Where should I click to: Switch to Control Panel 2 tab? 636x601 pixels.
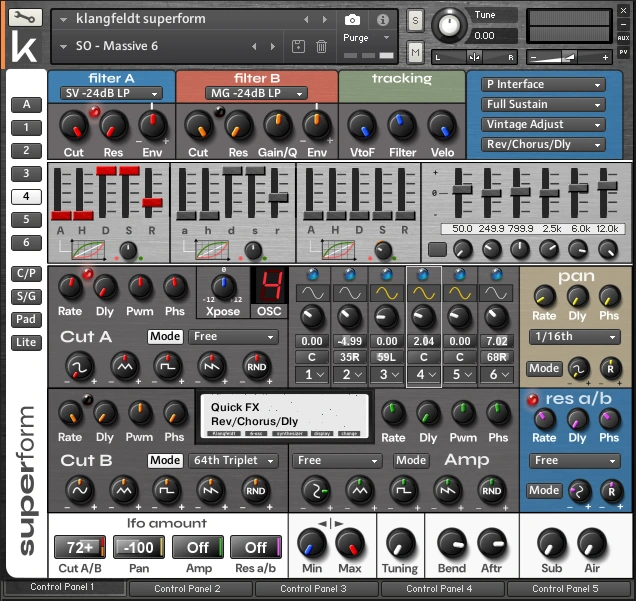click(188, 589)
